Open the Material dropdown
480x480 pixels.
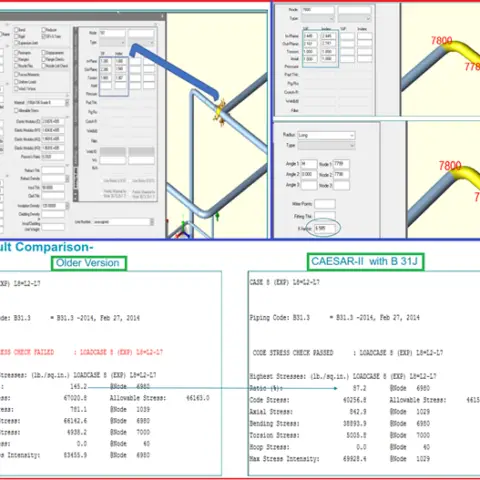[67, 103]
